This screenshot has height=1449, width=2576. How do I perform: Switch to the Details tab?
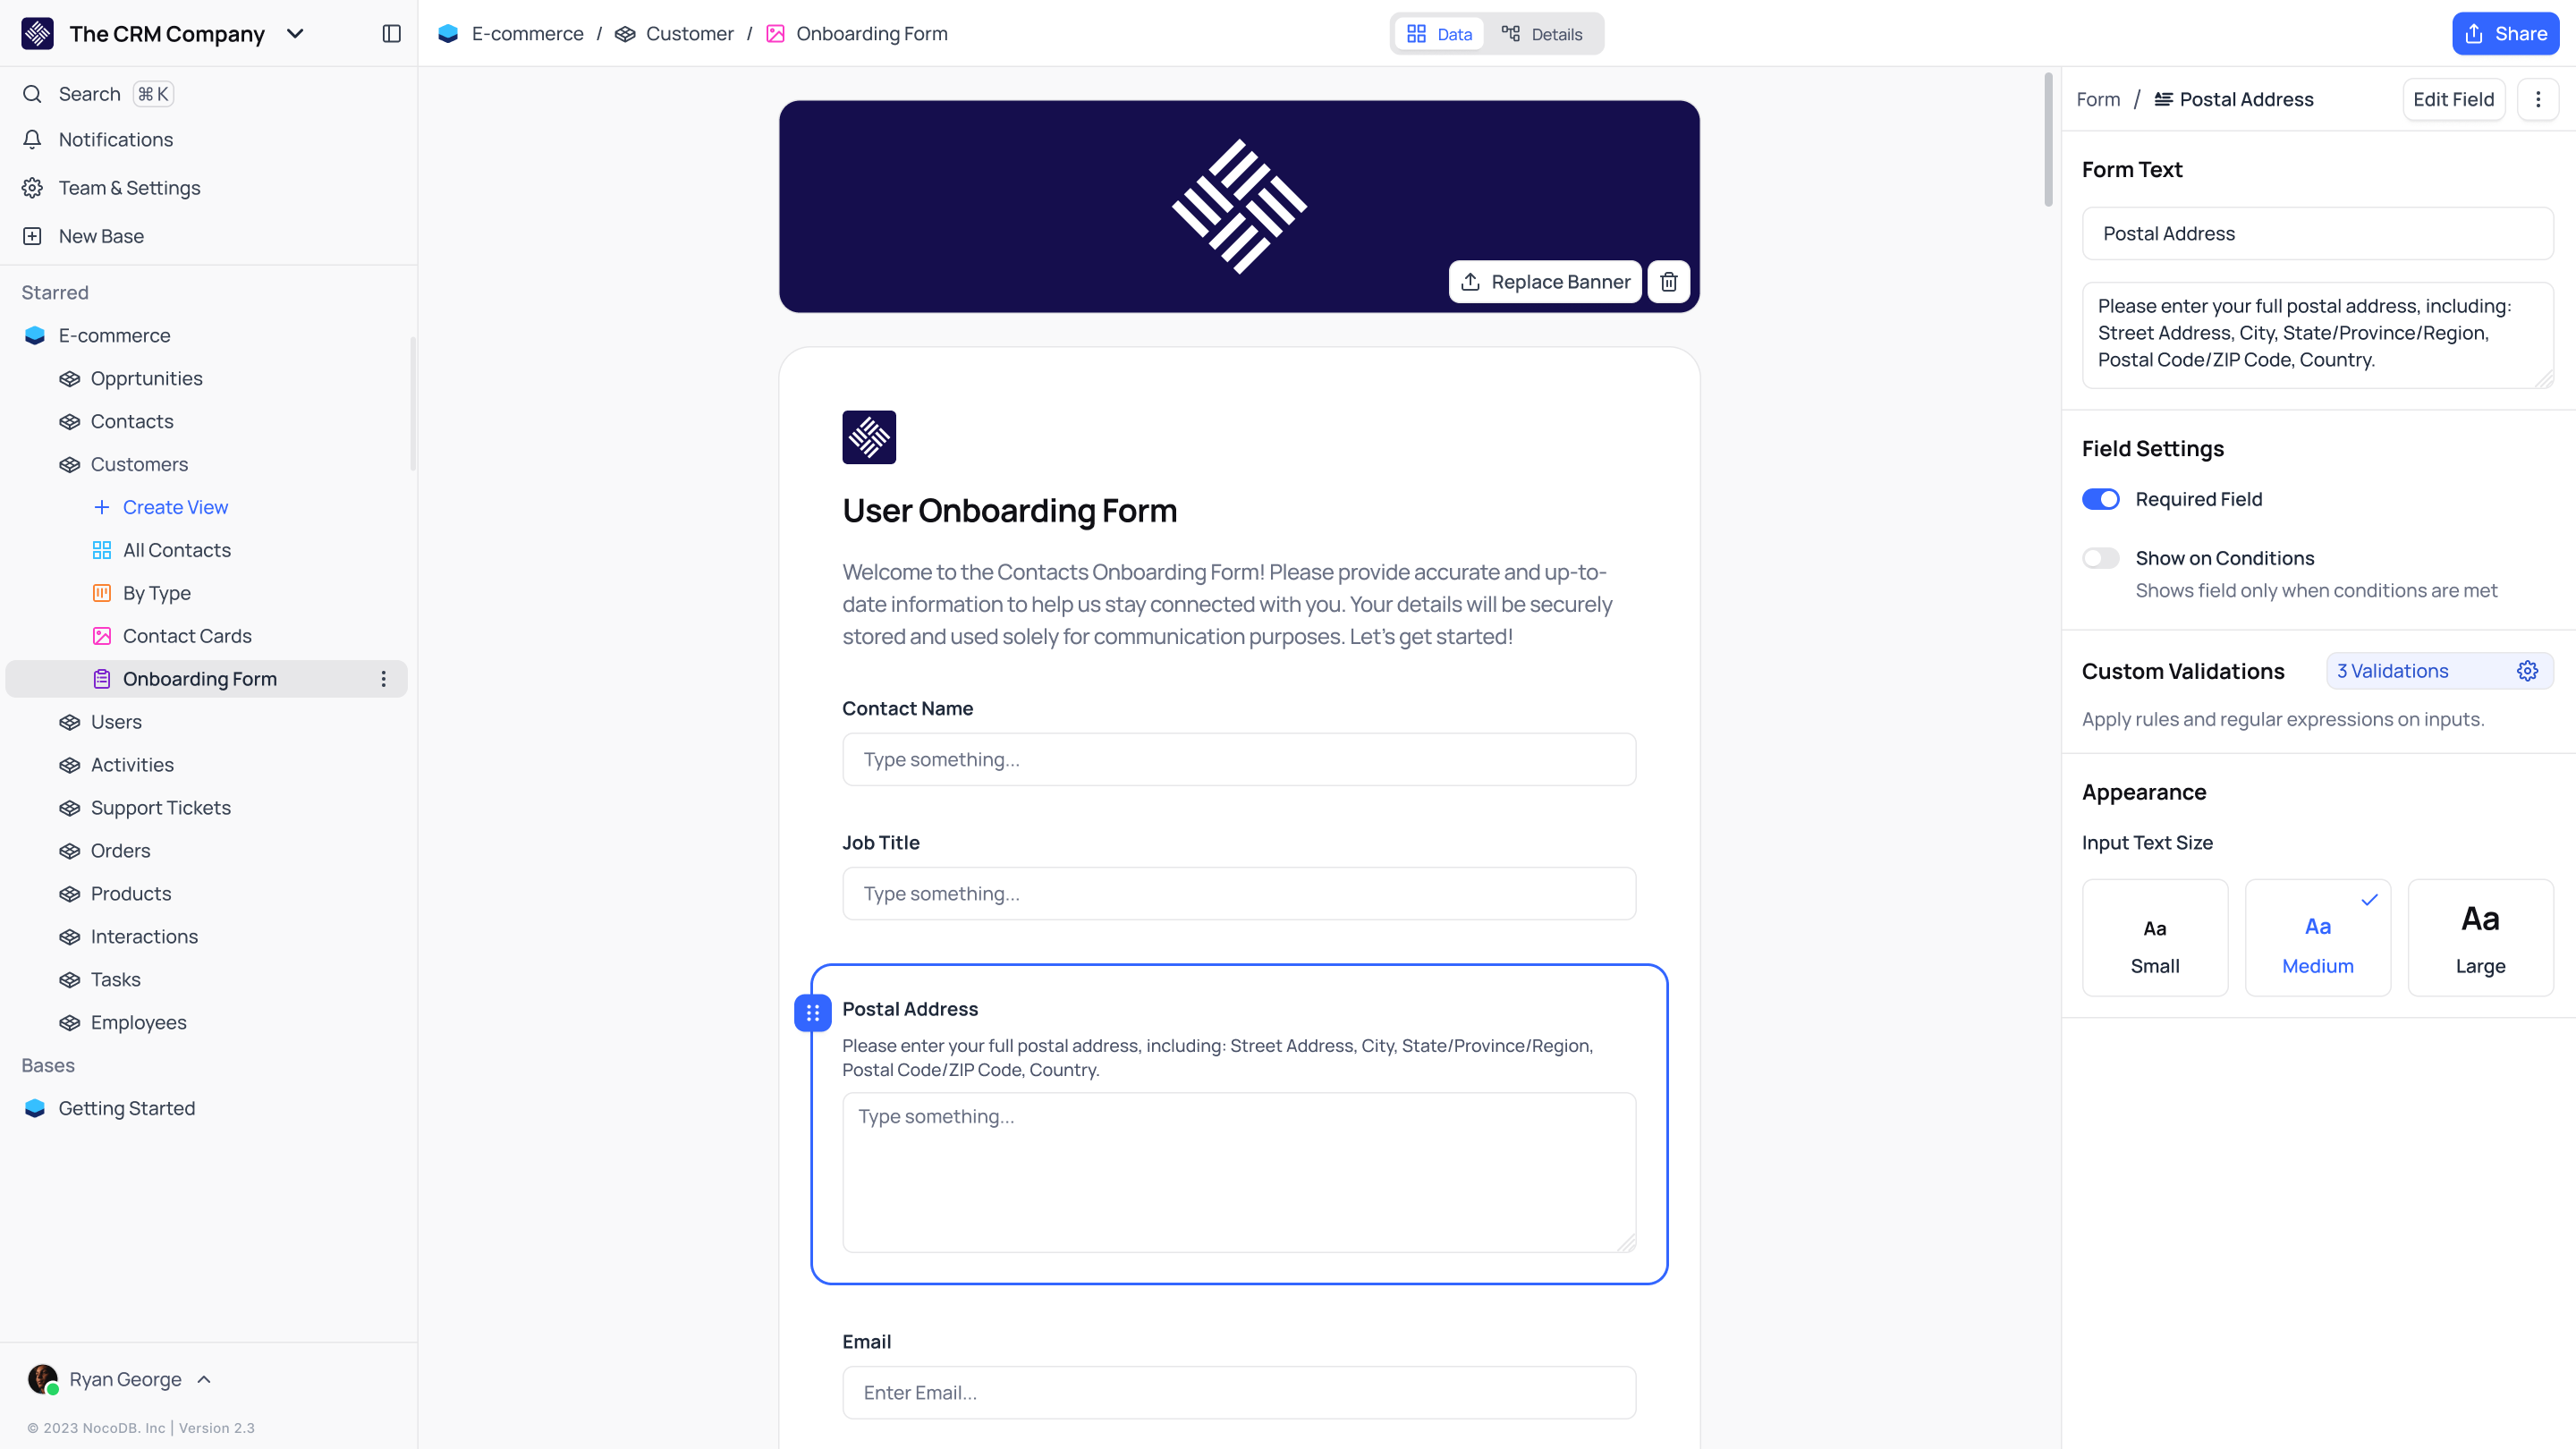(x=1542, y=34)
